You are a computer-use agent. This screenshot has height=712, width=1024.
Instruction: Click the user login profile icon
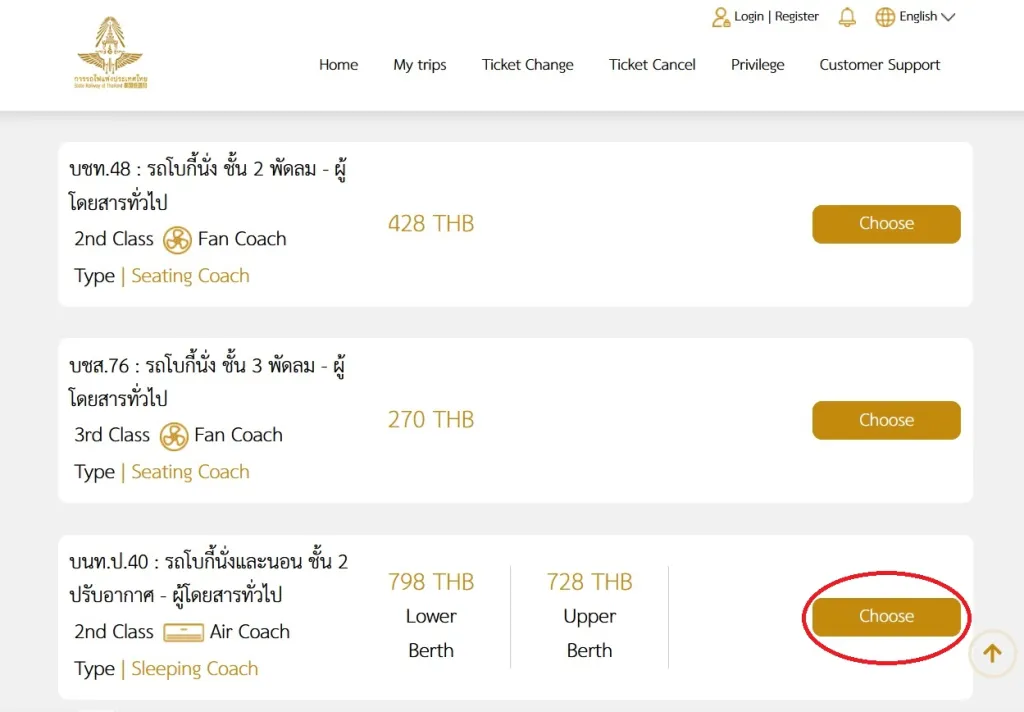[x=720, y=17]
